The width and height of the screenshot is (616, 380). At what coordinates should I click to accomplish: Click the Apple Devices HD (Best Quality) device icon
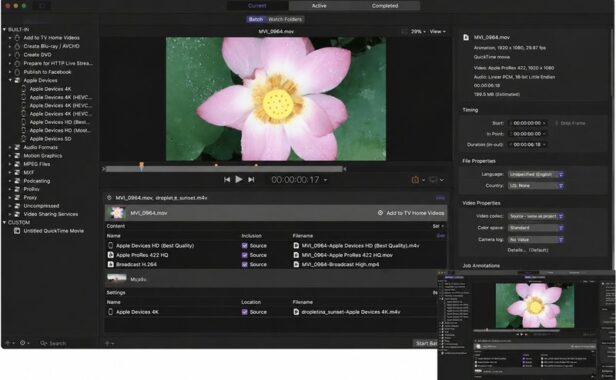pos(110,246)
